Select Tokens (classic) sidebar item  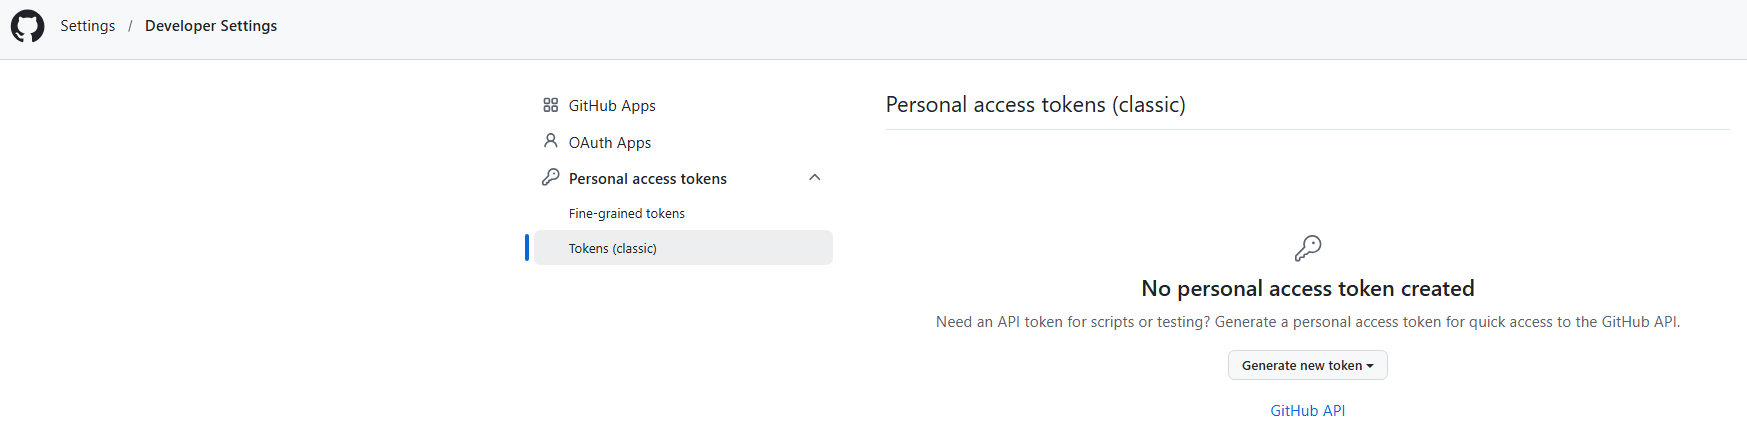tap(683, 248)
